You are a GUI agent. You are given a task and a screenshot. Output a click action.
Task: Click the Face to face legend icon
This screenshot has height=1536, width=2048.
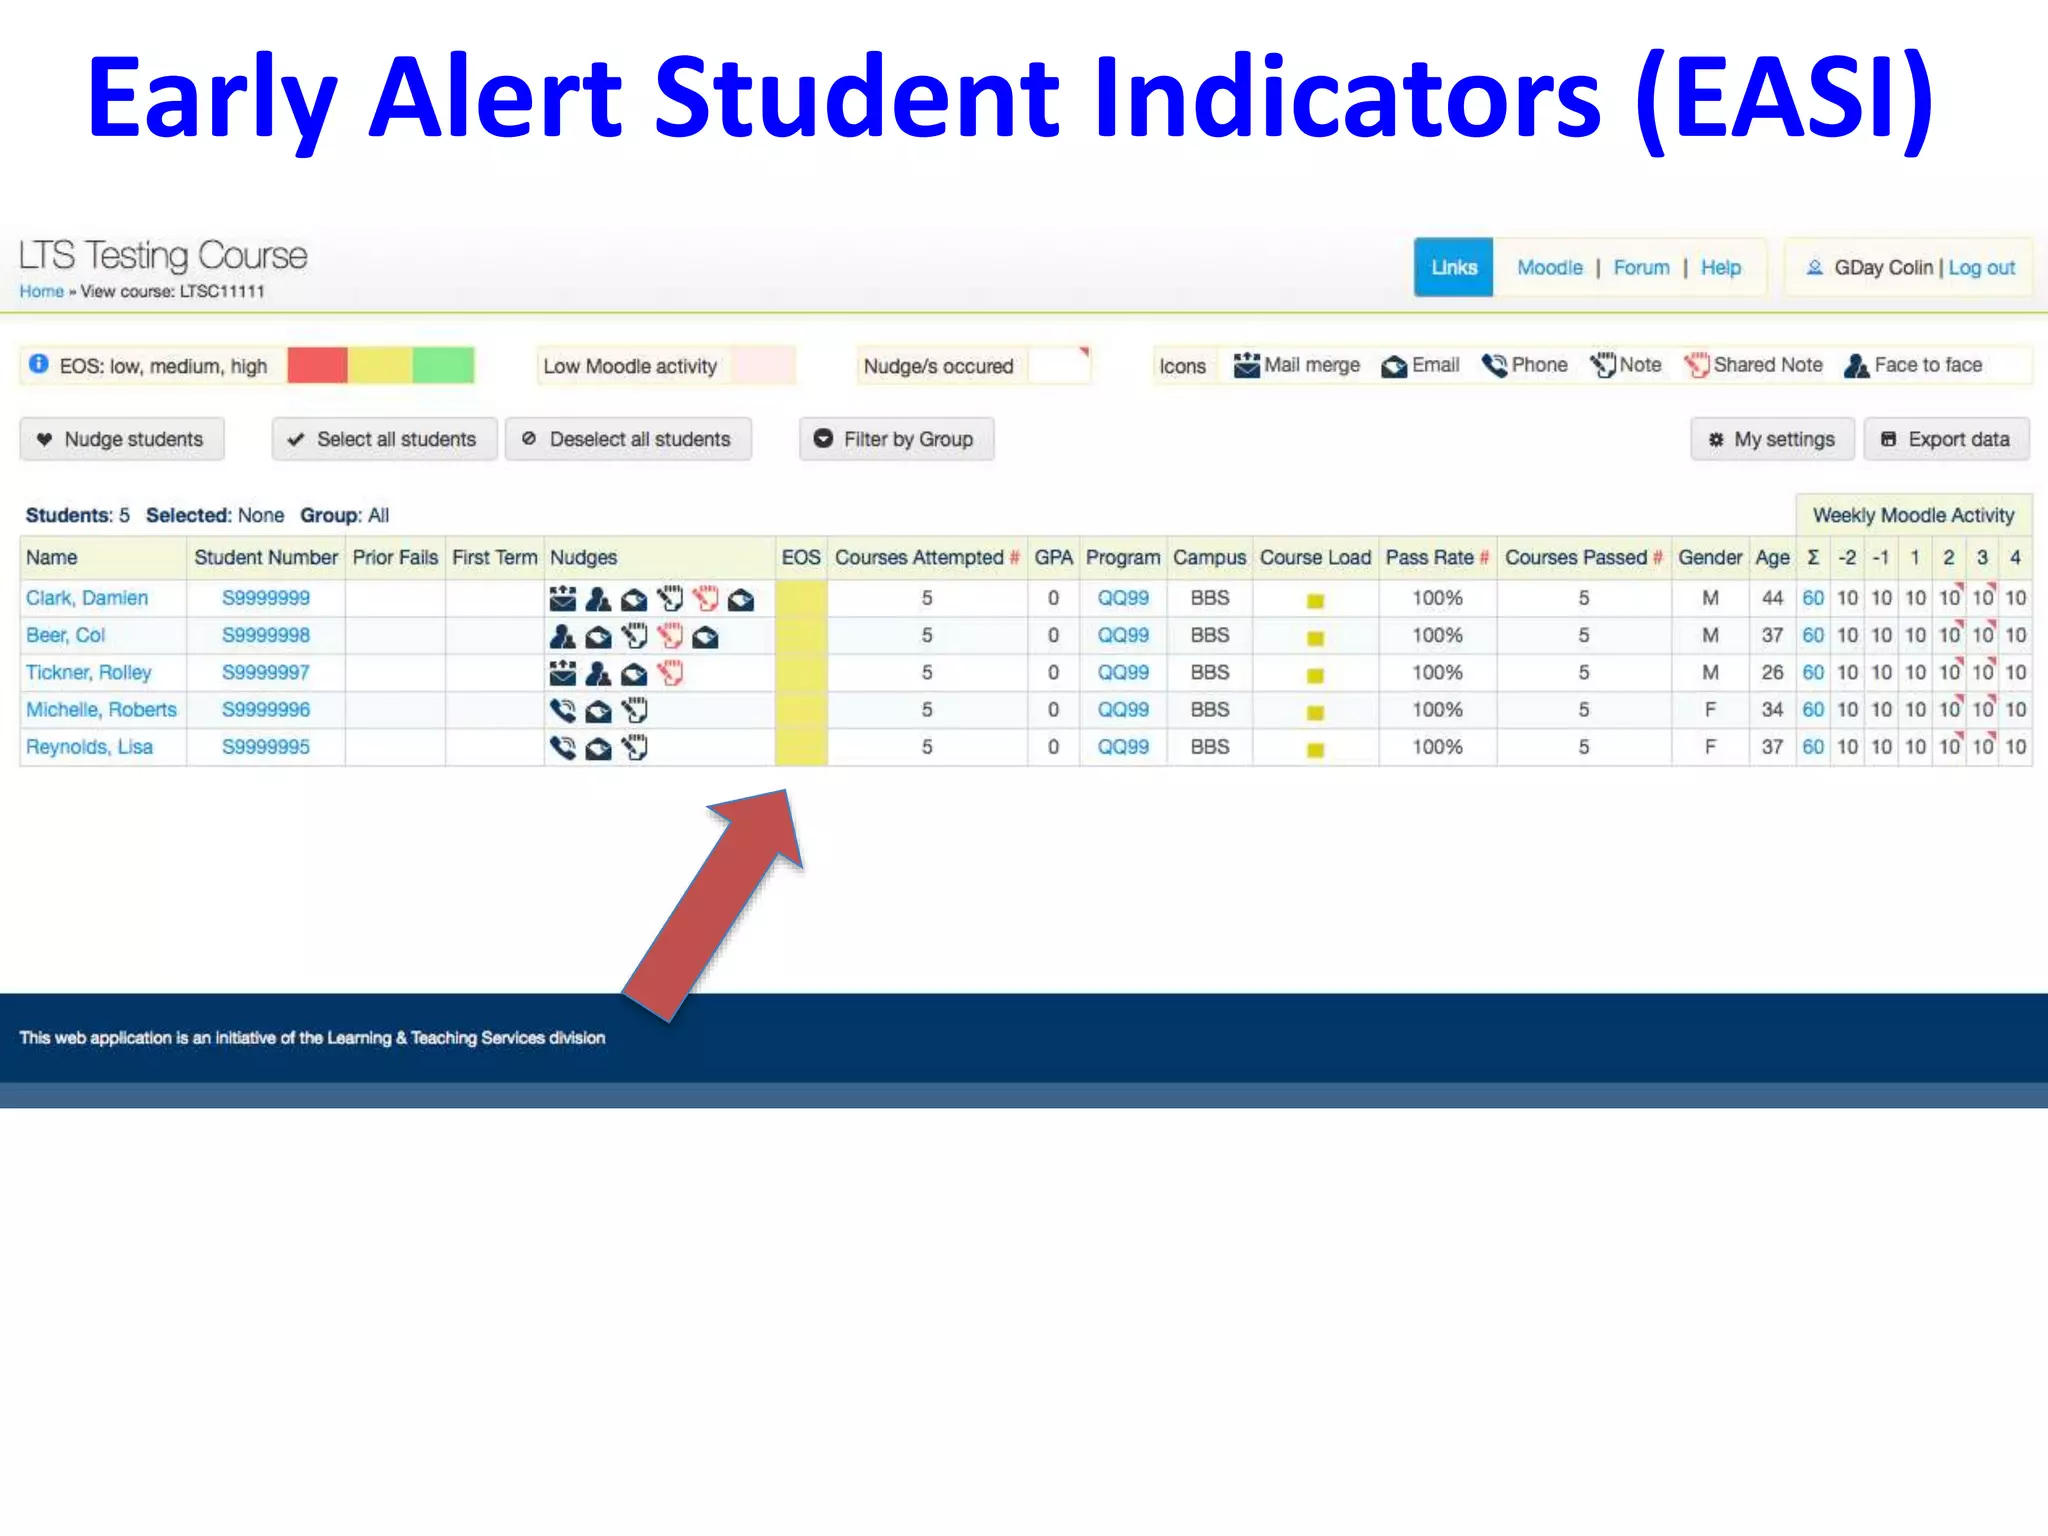1857,366
